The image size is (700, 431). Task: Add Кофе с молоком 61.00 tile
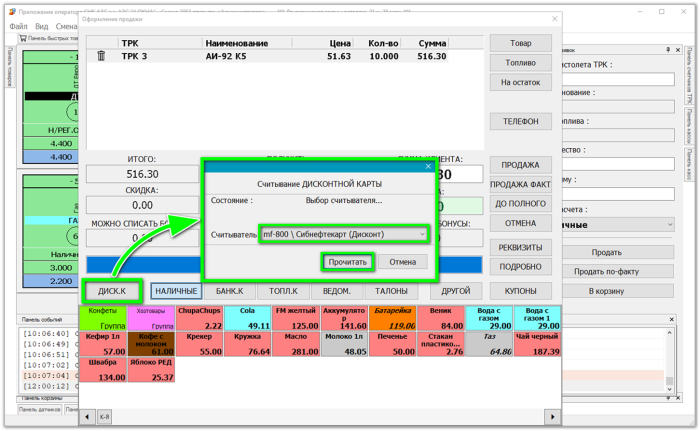click(151, 344)
